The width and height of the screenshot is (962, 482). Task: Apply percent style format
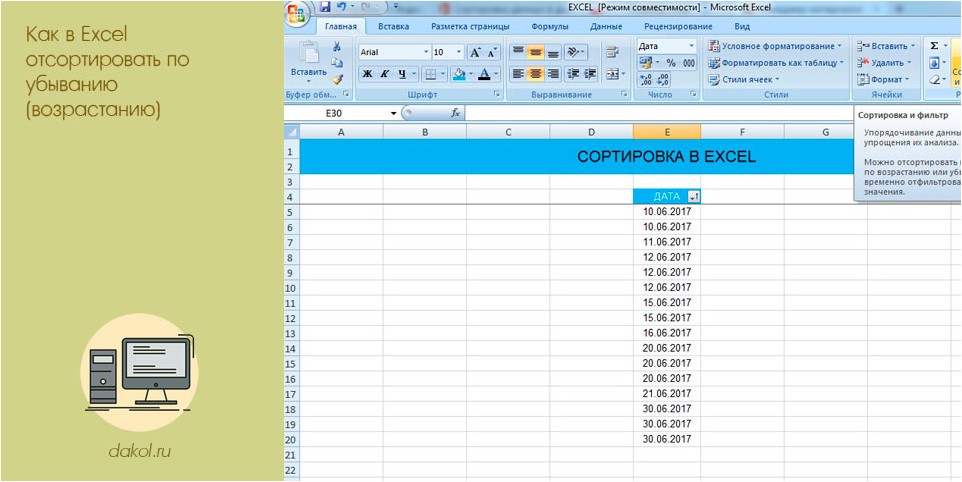point(671,63)
